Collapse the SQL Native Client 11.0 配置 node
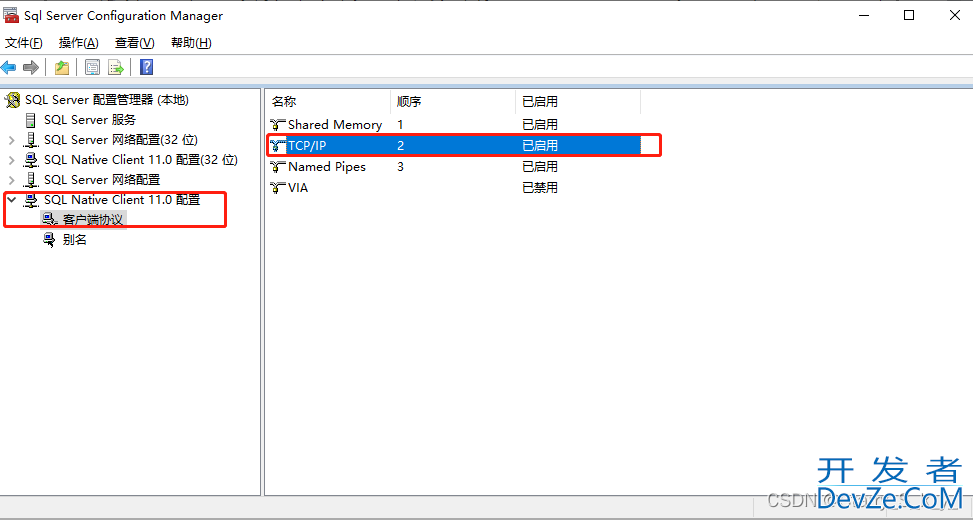The width and height of the screenshot is (973, 520). coord(11,200)
